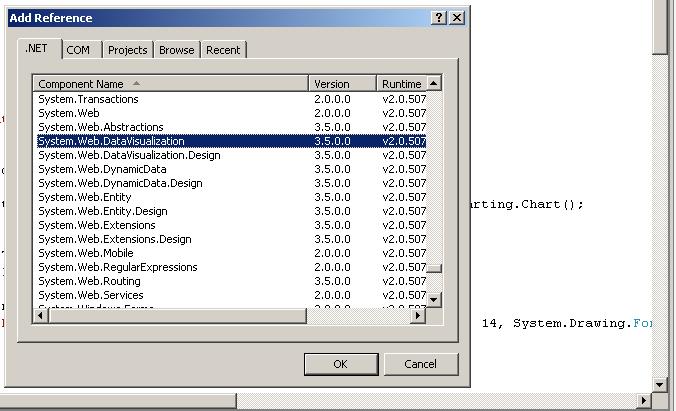Click runtime value of System.Web.Mobile row
The height and width of the screenshot is (411, 676).
(404, 253)
